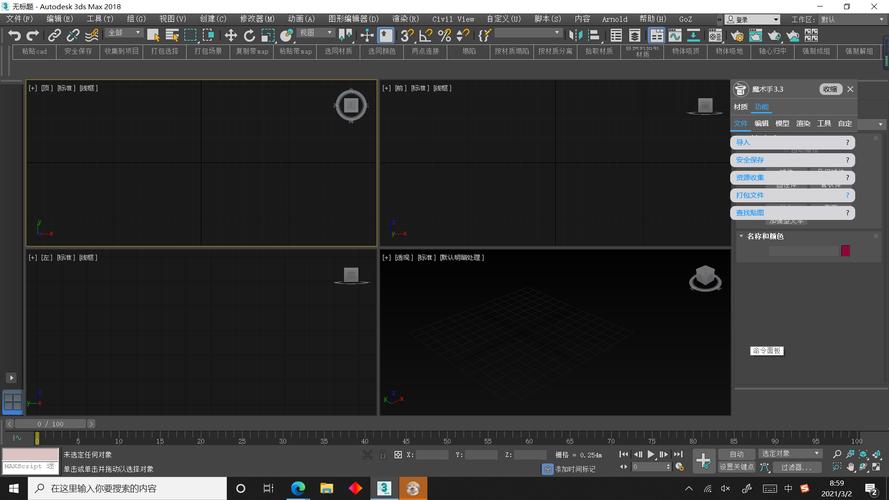Toggle the selection lock icon in status bar
Screen dimensions: 889x500
pos(382,455)
